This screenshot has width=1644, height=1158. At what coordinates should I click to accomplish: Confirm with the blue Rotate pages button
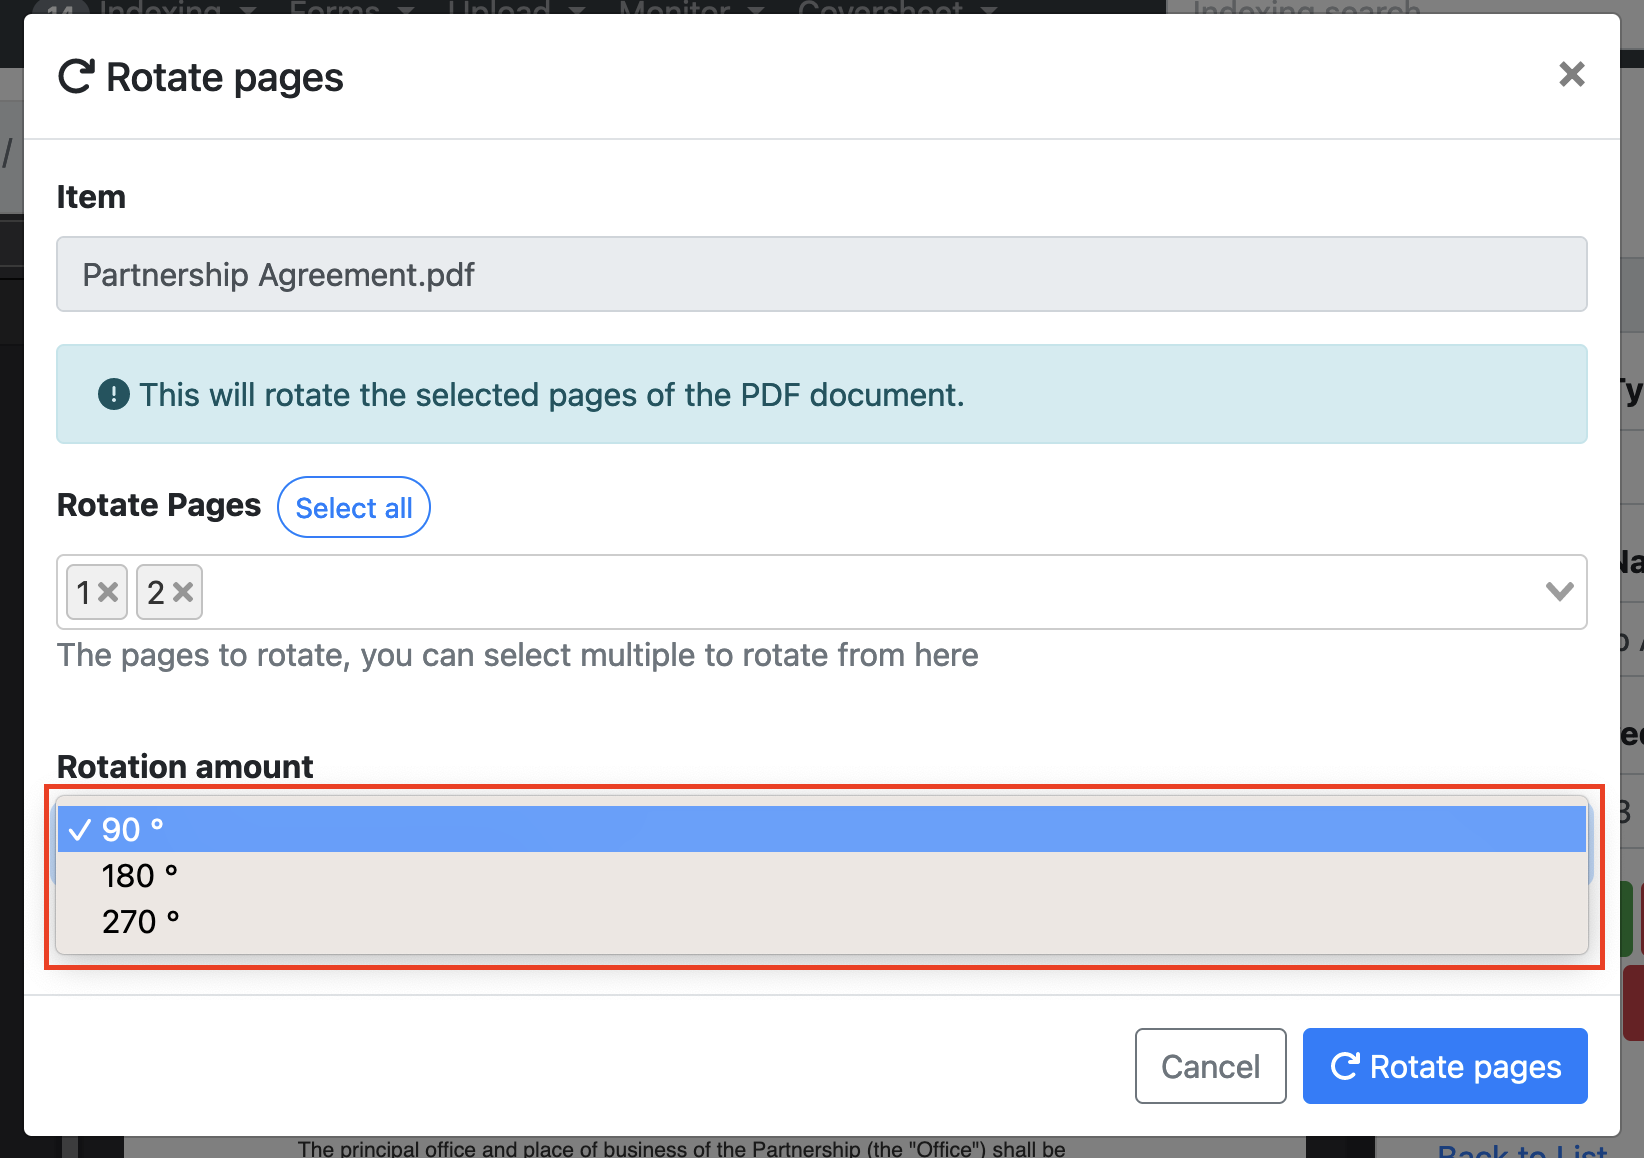coord(1445,1066)
